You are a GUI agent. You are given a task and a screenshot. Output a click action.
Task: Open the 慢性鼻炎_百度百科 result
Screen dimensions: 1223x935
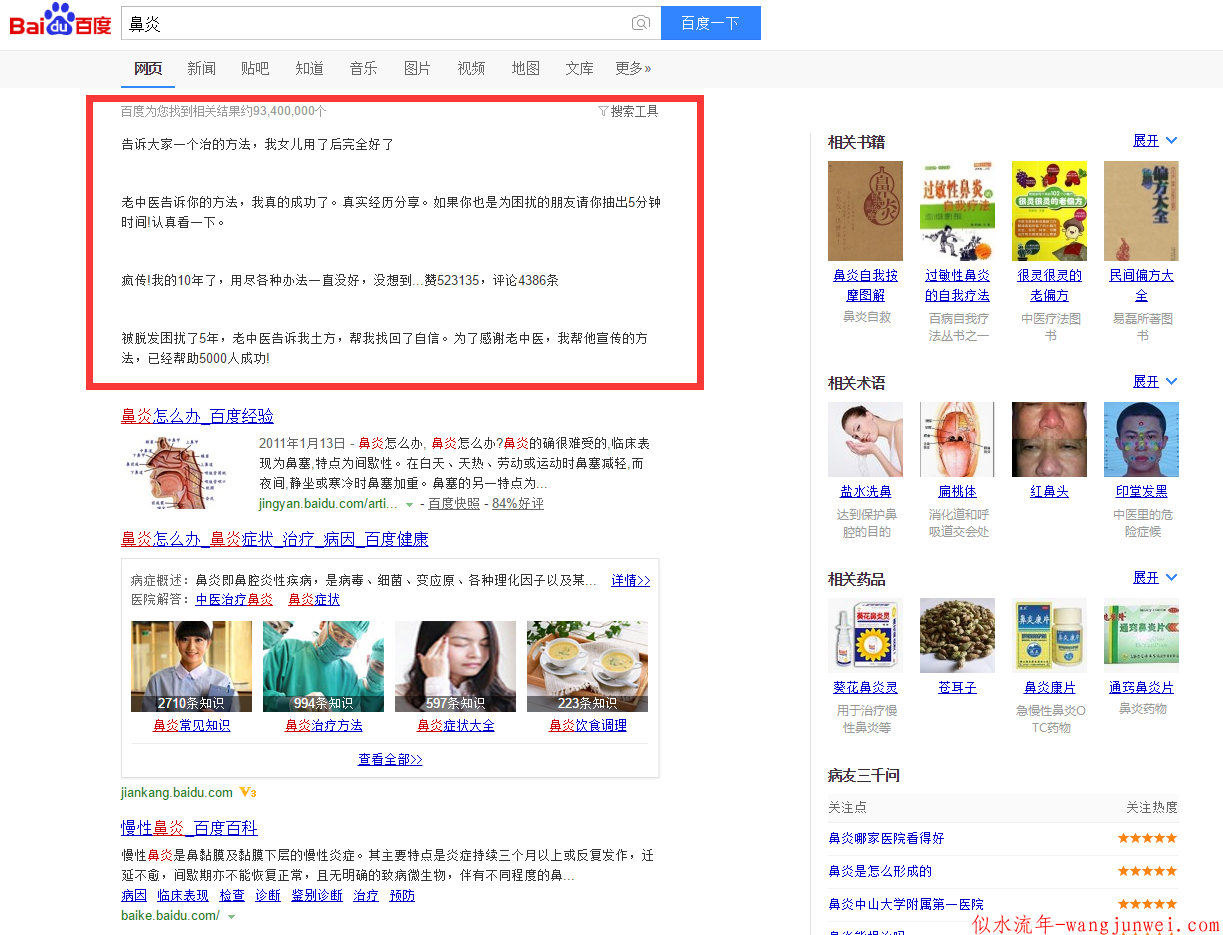pos(189,828)
